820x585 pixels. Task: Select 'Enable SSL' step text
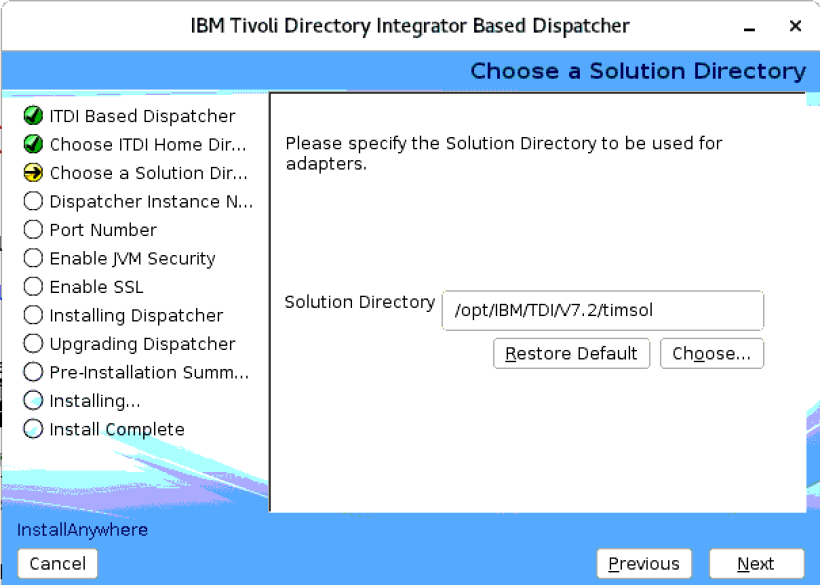[x=96, y=287]
